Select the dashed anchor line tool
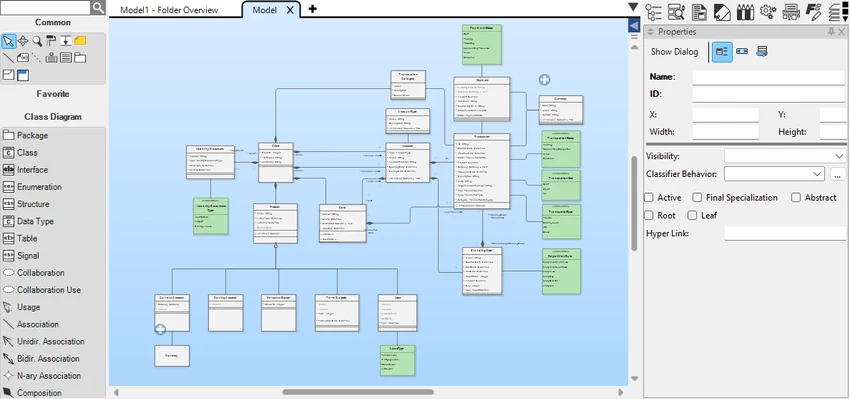Screen dimensions: 850x399 (37, 57)
